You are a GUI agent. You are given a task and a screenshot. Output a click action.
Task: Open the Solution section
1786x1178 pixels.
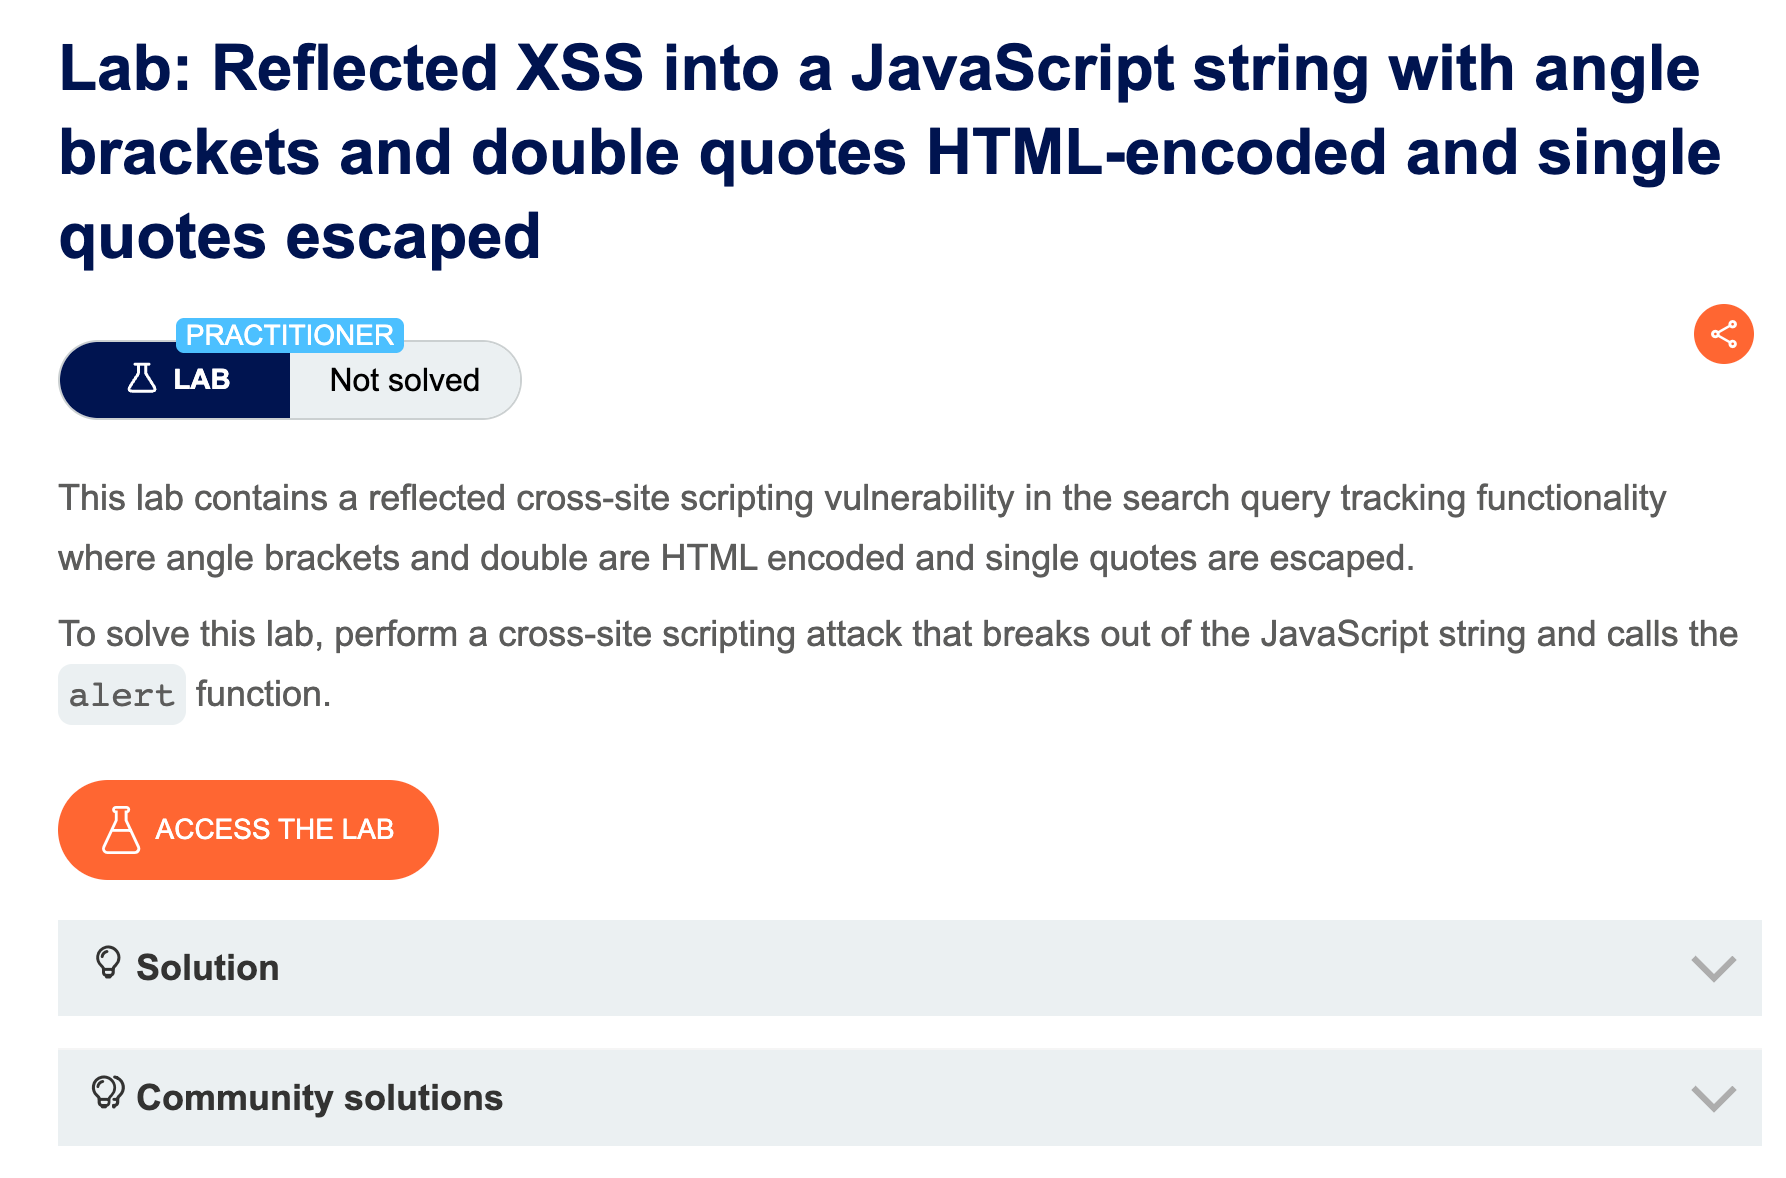909,968
